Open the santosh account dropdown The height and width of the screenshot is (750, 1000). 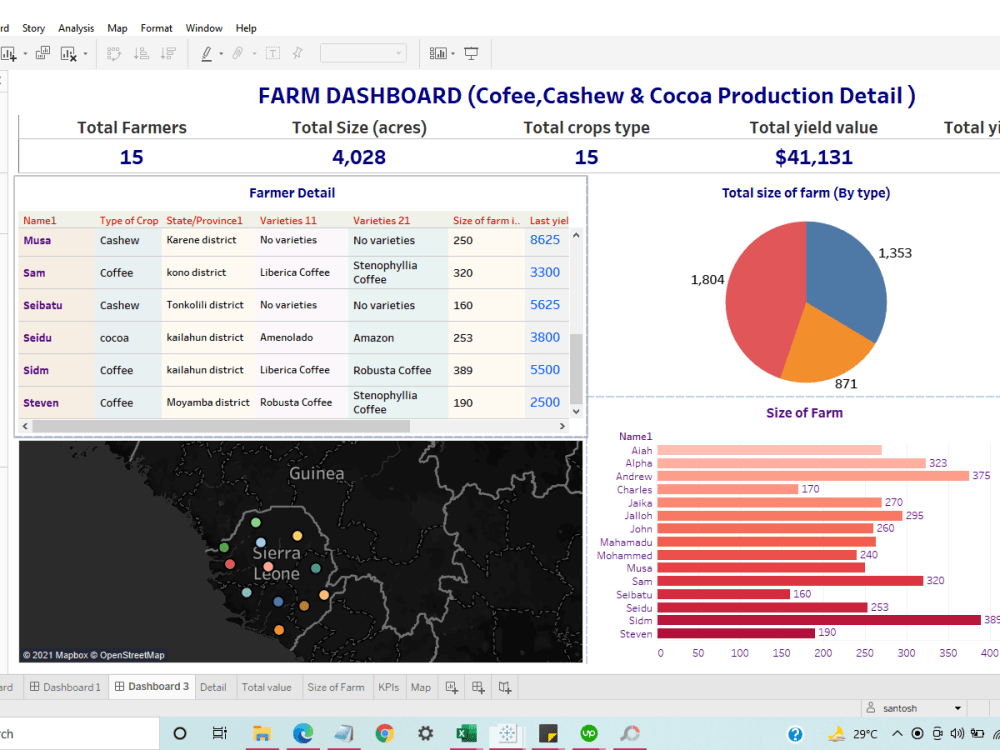(x=913, y=708)
